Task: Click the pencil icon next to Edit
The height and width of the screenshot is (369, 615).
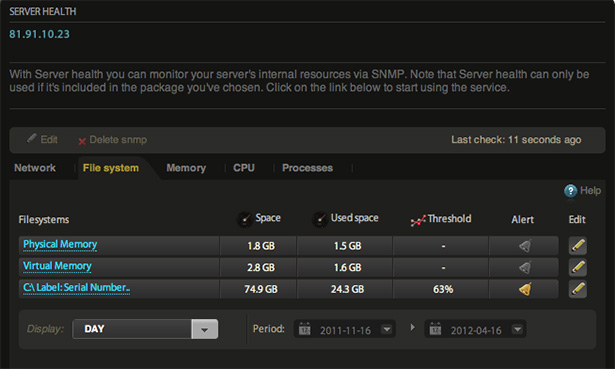Action: coord(32,138)
